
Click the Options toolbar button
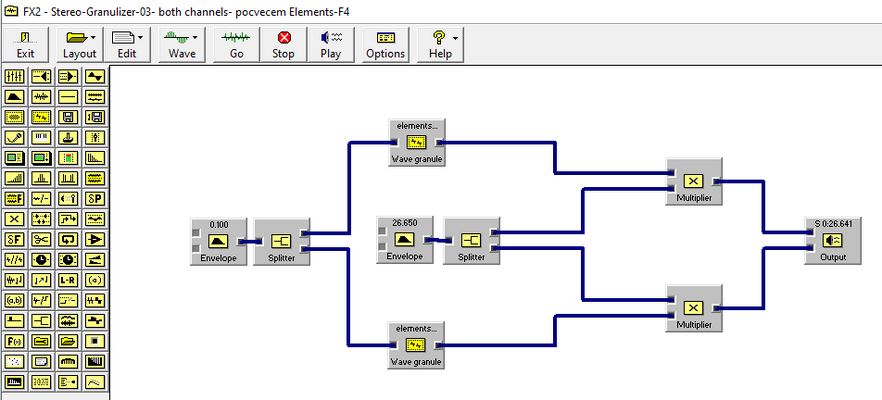[x=385, y=44]
